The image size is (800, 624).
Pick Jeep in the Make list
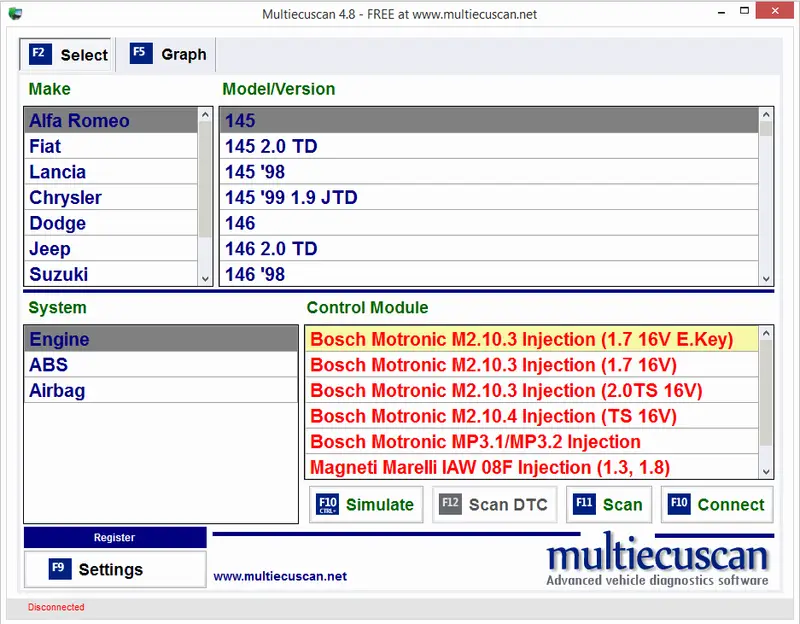click(111, 248)
